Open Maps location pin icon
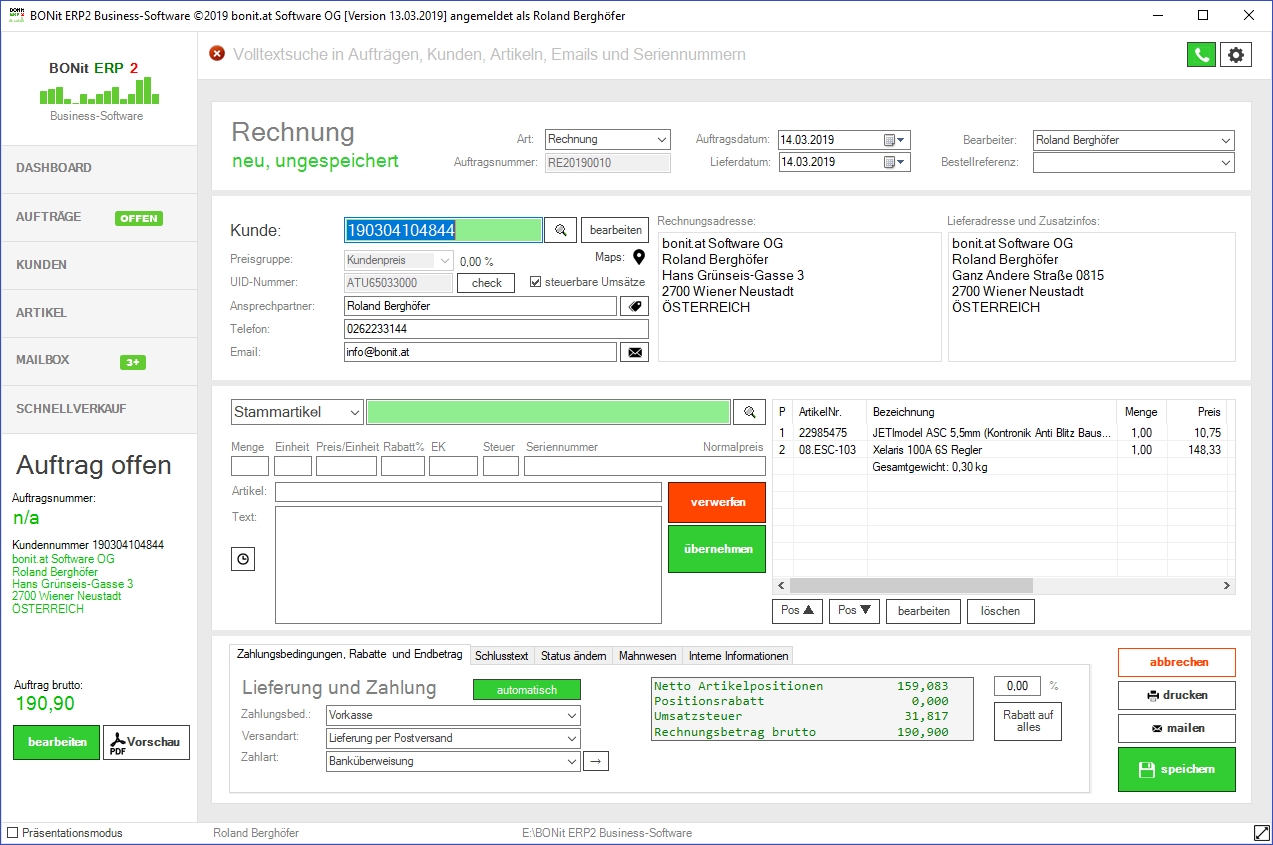1273x845 pixels. point(639,258)
